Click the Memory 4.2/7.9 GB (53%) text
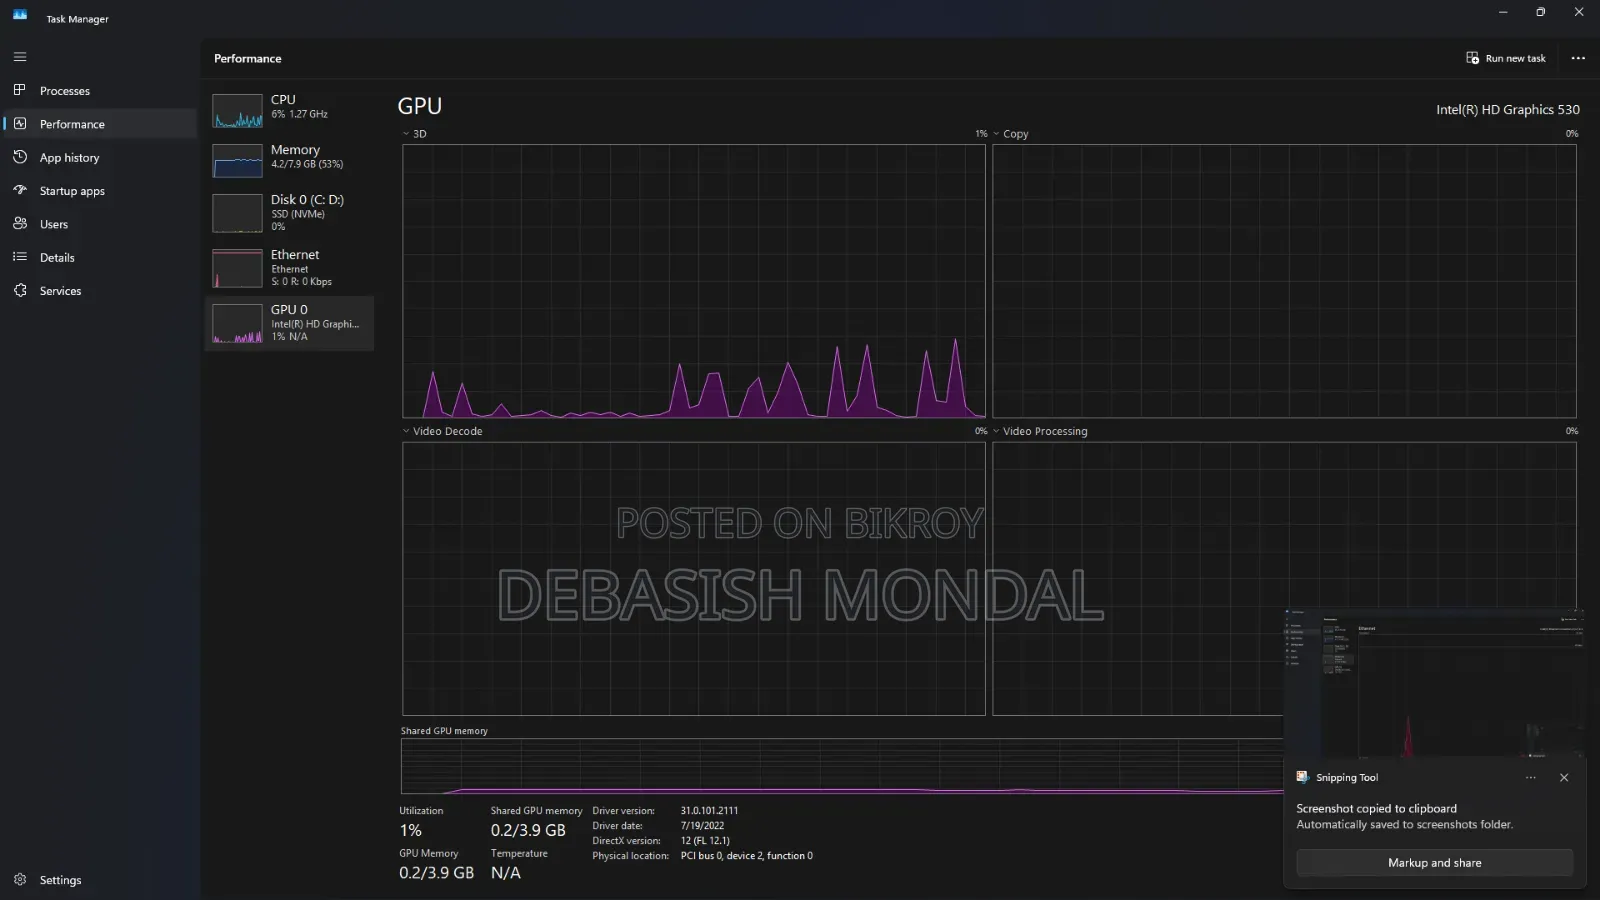This screenshot has width=1600, height=900. 307,164
